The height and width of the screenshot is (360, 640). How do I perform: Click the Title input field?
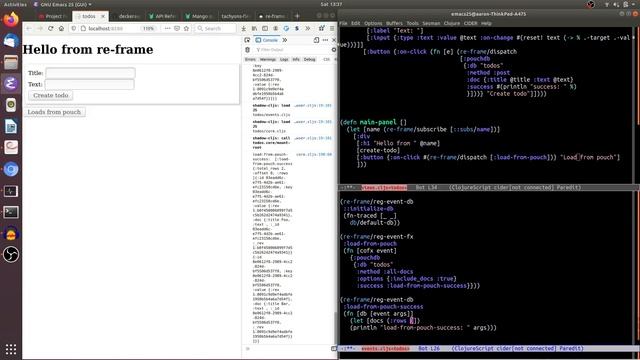pyautogui.click(x=90, y=73)
